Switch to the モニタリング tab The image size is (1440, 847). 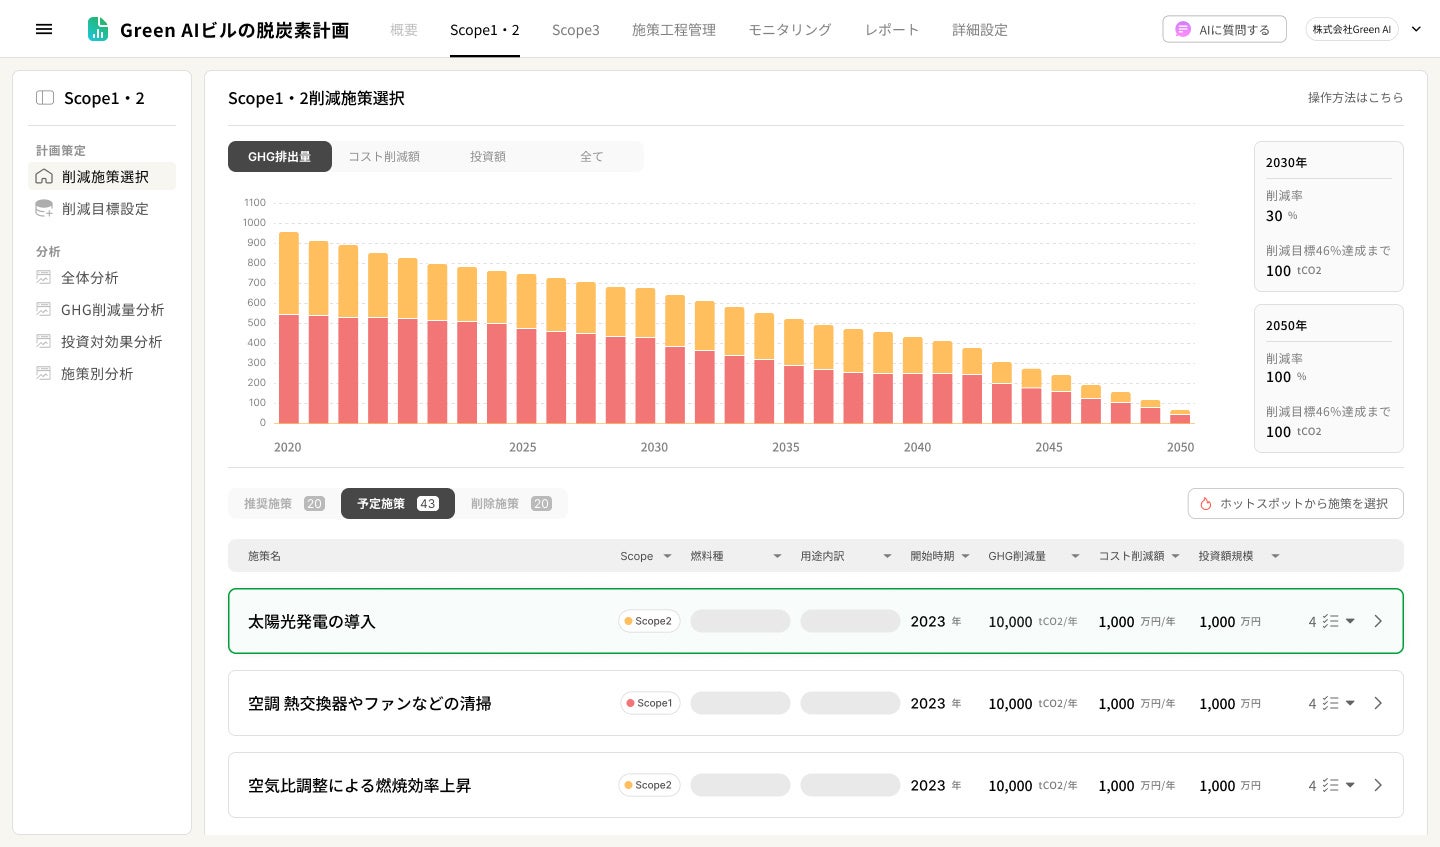point(790,30)
